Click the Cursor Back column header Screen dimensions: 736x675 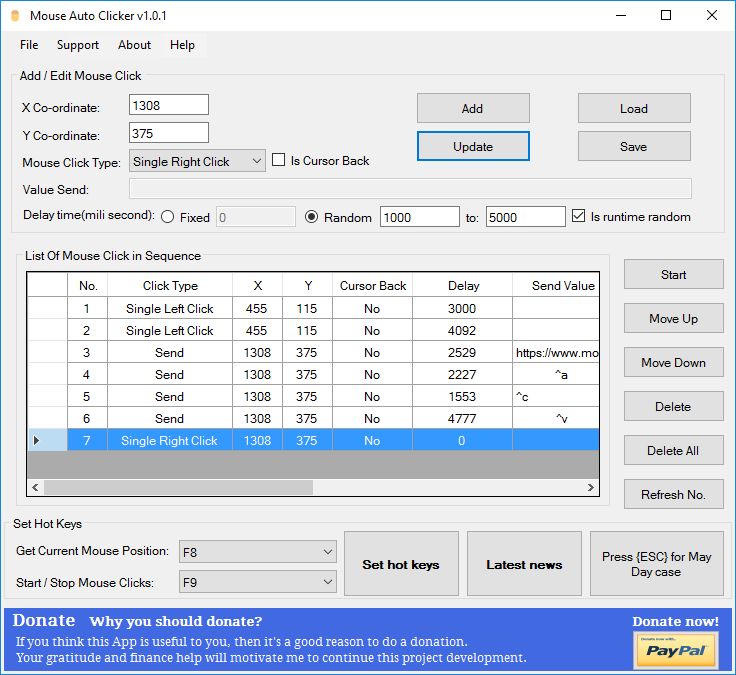[x=373, y=285]
